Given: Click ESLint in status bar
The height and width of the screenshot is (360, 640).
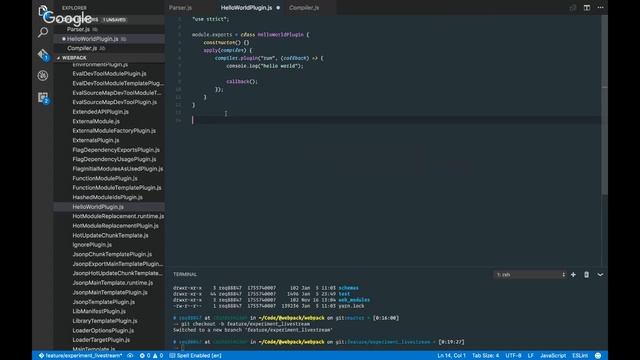Looking at the screenshot, I should pyautogui.click(x=580, y=356).
